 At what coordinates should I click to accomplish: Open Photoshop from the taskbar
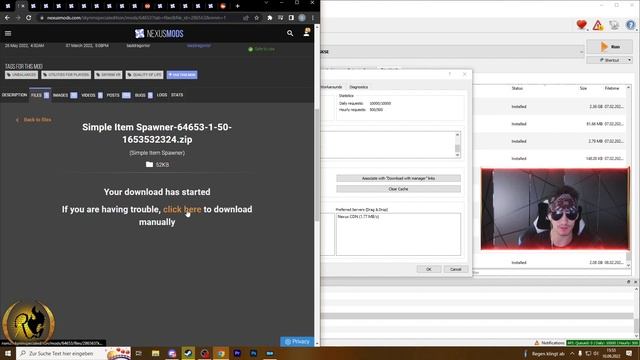coord(253,353)
